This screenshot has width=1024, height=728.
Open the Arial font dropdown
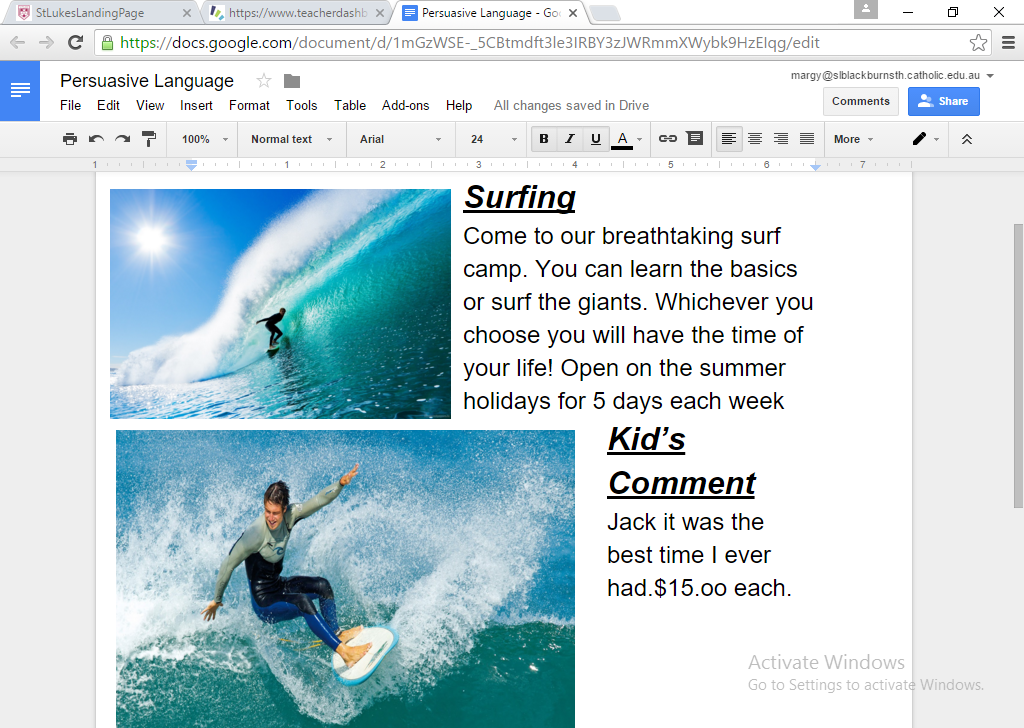tap(400, 139)
